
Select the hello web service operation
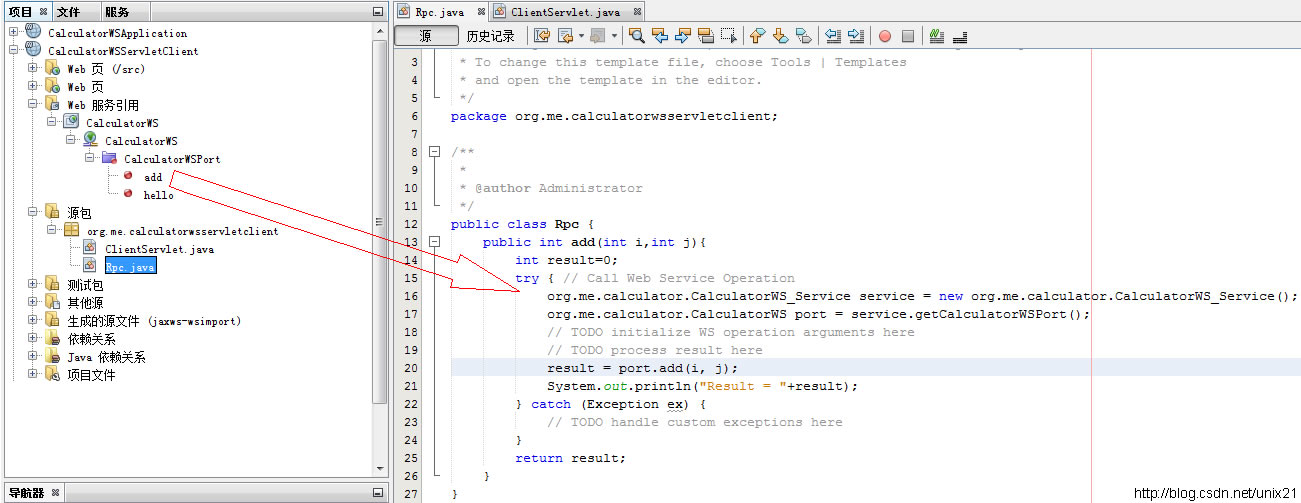(x=158, y=195)
